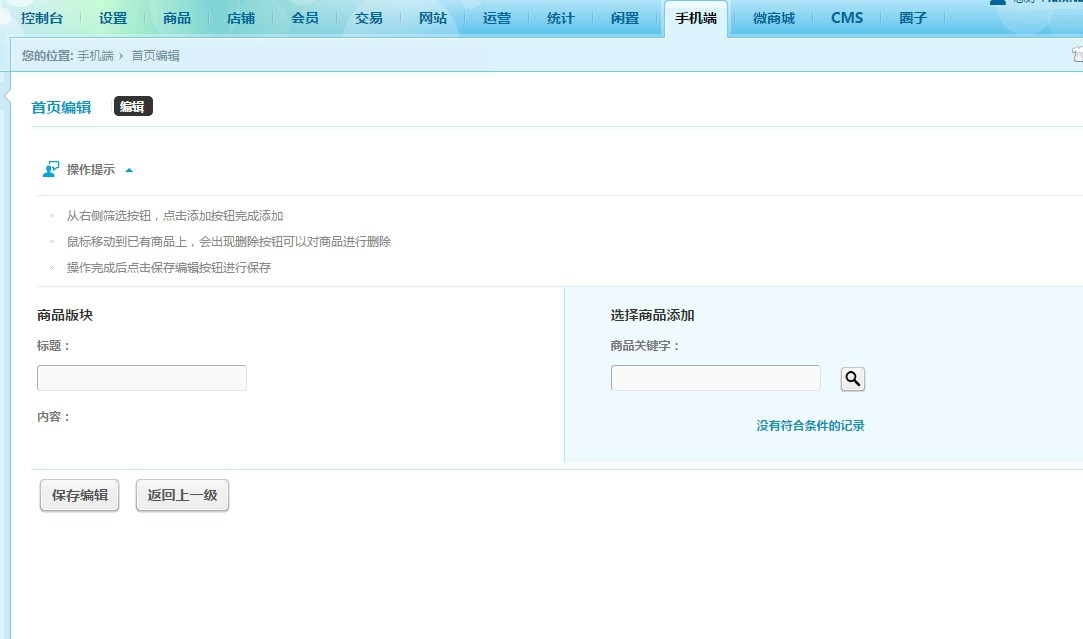
Task: Click the 操作提示 person icon
Action: coord(50,169)
